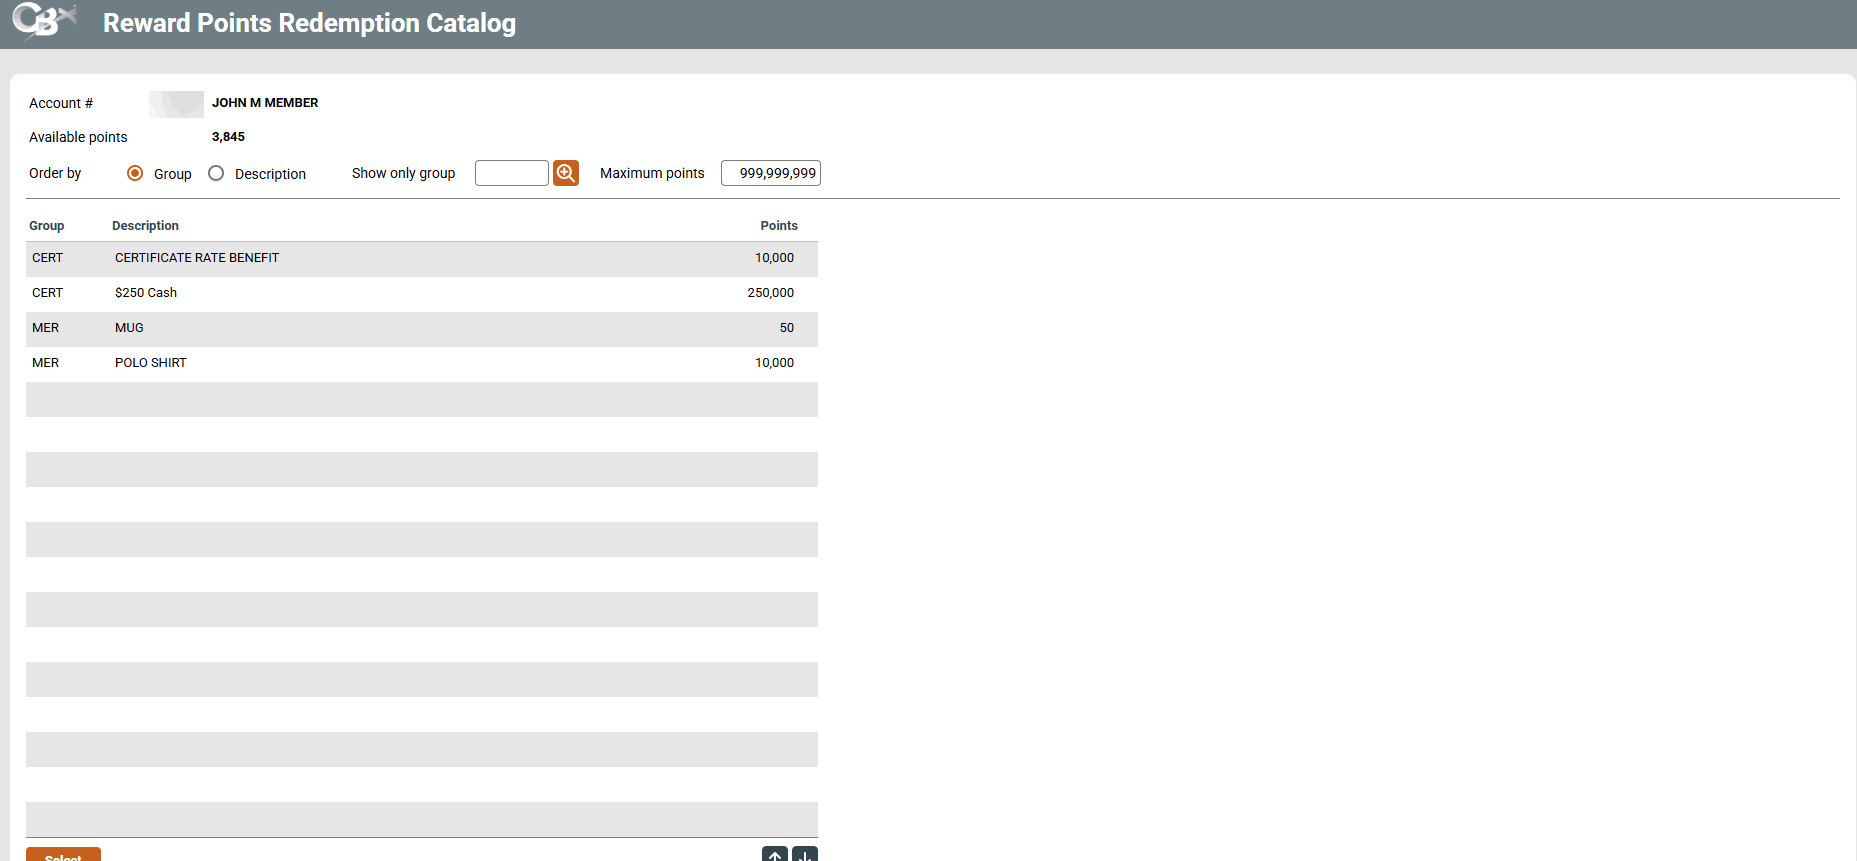1857x861 pixels.
Task: Click the up arrow page button
Action: (774, 855)
